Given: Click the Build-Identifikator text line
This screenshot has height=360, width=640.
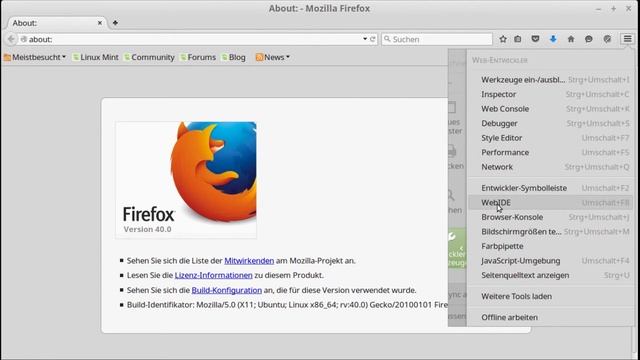Looking at the screenshot, I should coord(287,305).
